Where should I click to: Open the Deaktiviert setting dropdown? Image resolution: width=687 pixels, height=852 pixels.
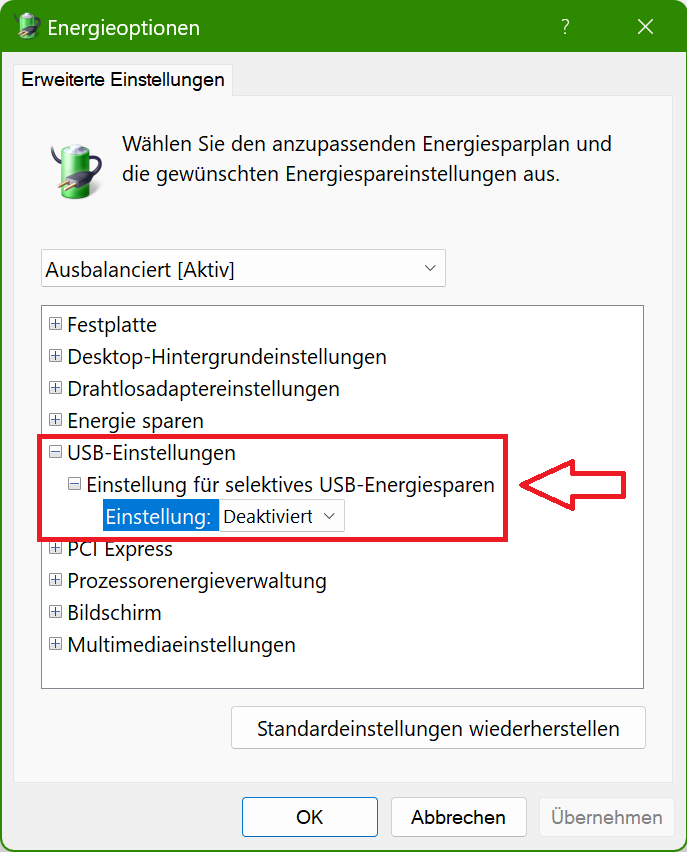(x=282, y=516)
